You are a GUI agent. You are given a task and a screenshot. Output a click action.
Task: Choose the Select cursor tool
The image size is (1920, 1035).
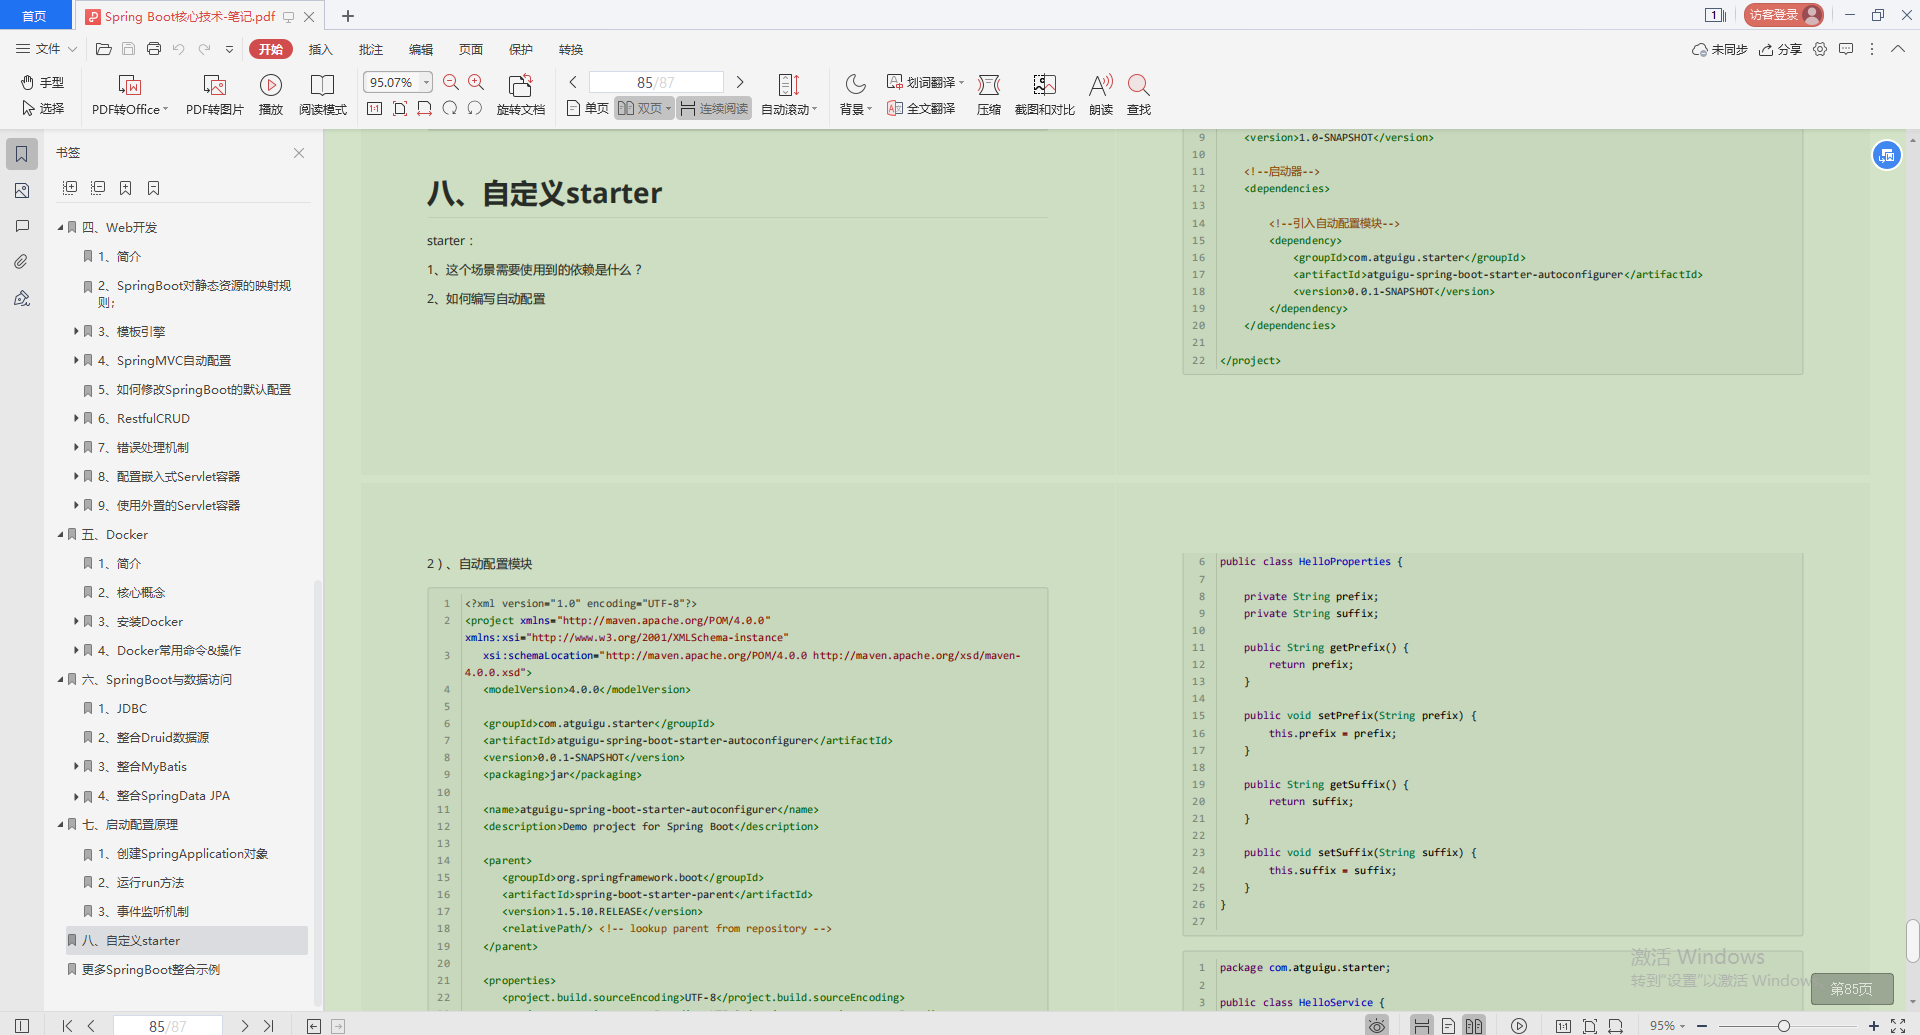(x=42, y=108)
